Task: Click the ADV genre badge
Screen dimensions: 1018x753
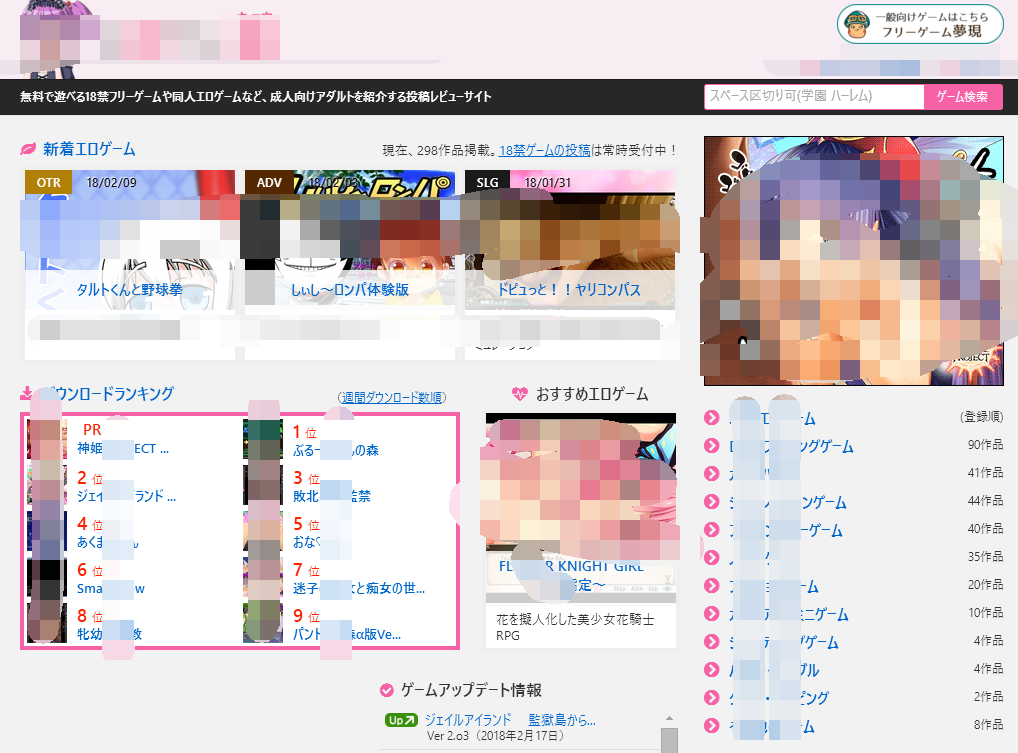Action: 269,182
